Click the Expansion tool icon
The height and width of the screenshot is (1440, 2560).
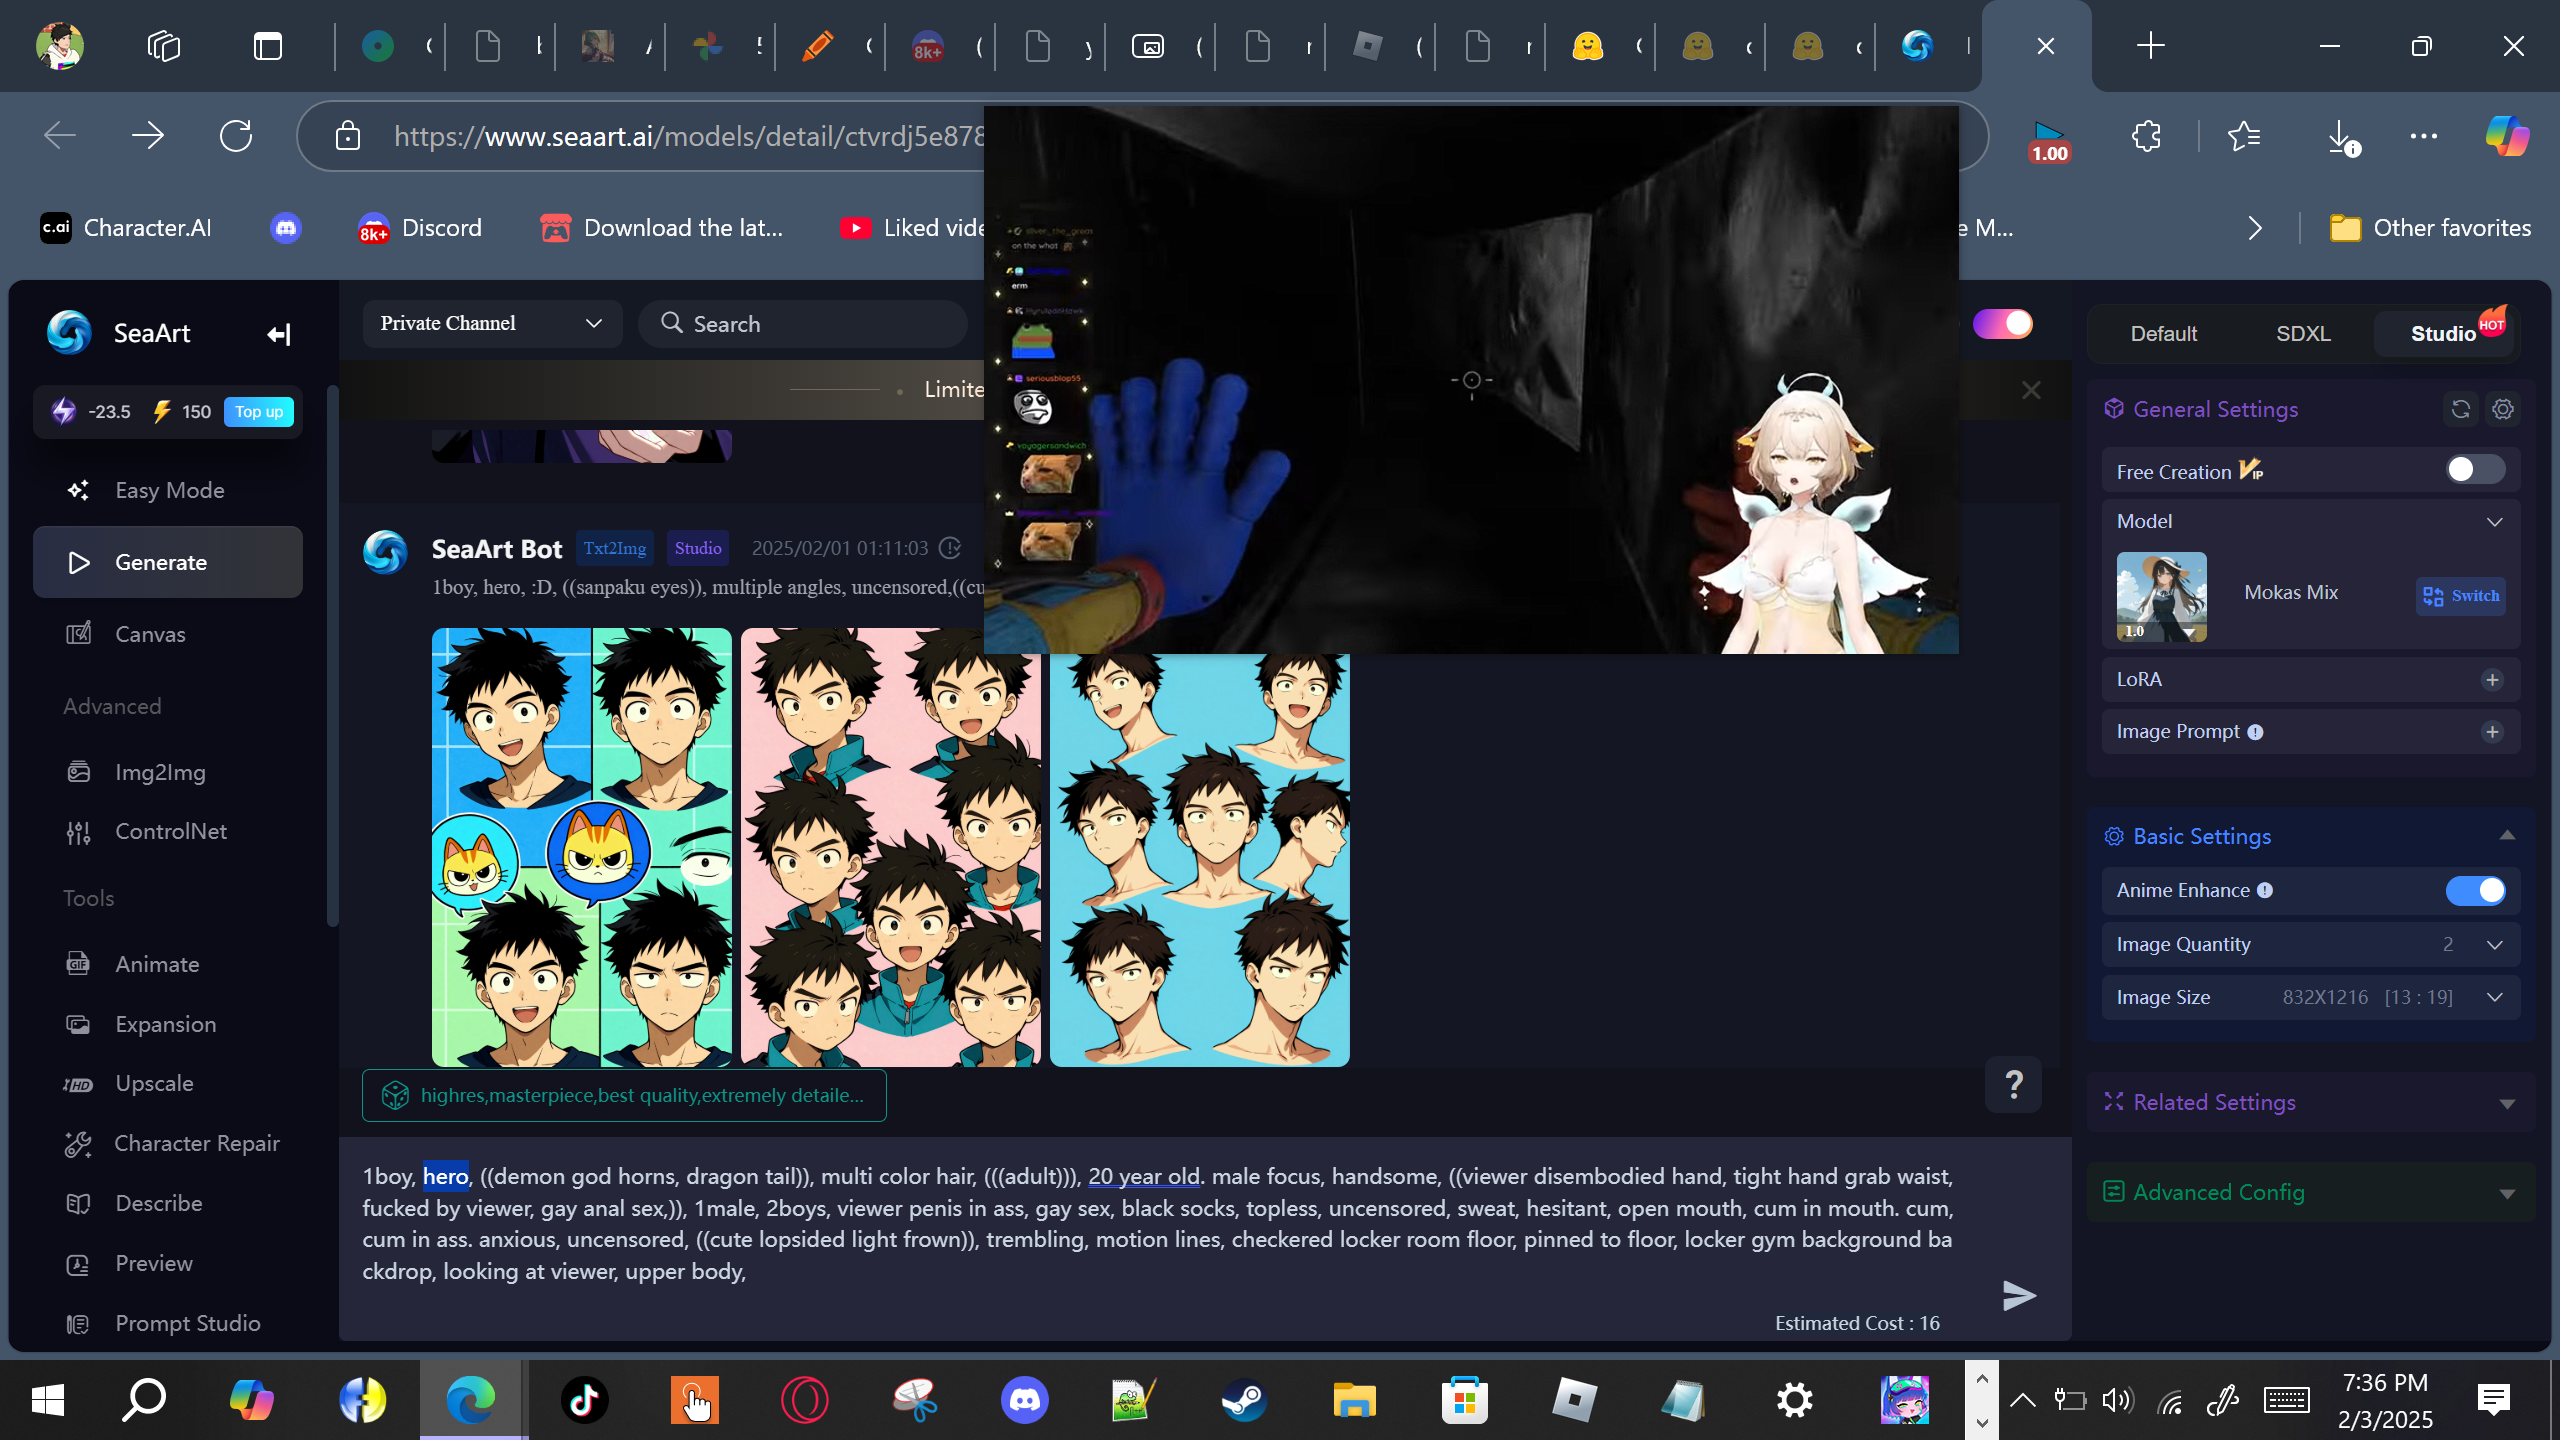tap(78, 1024)
